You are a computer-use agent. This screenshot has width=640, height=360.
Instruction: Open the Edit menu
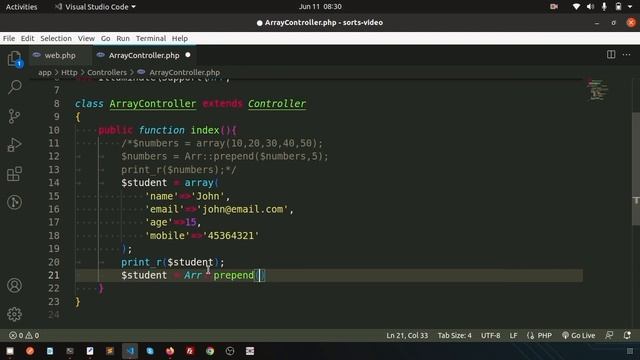(x=27, y=38)
